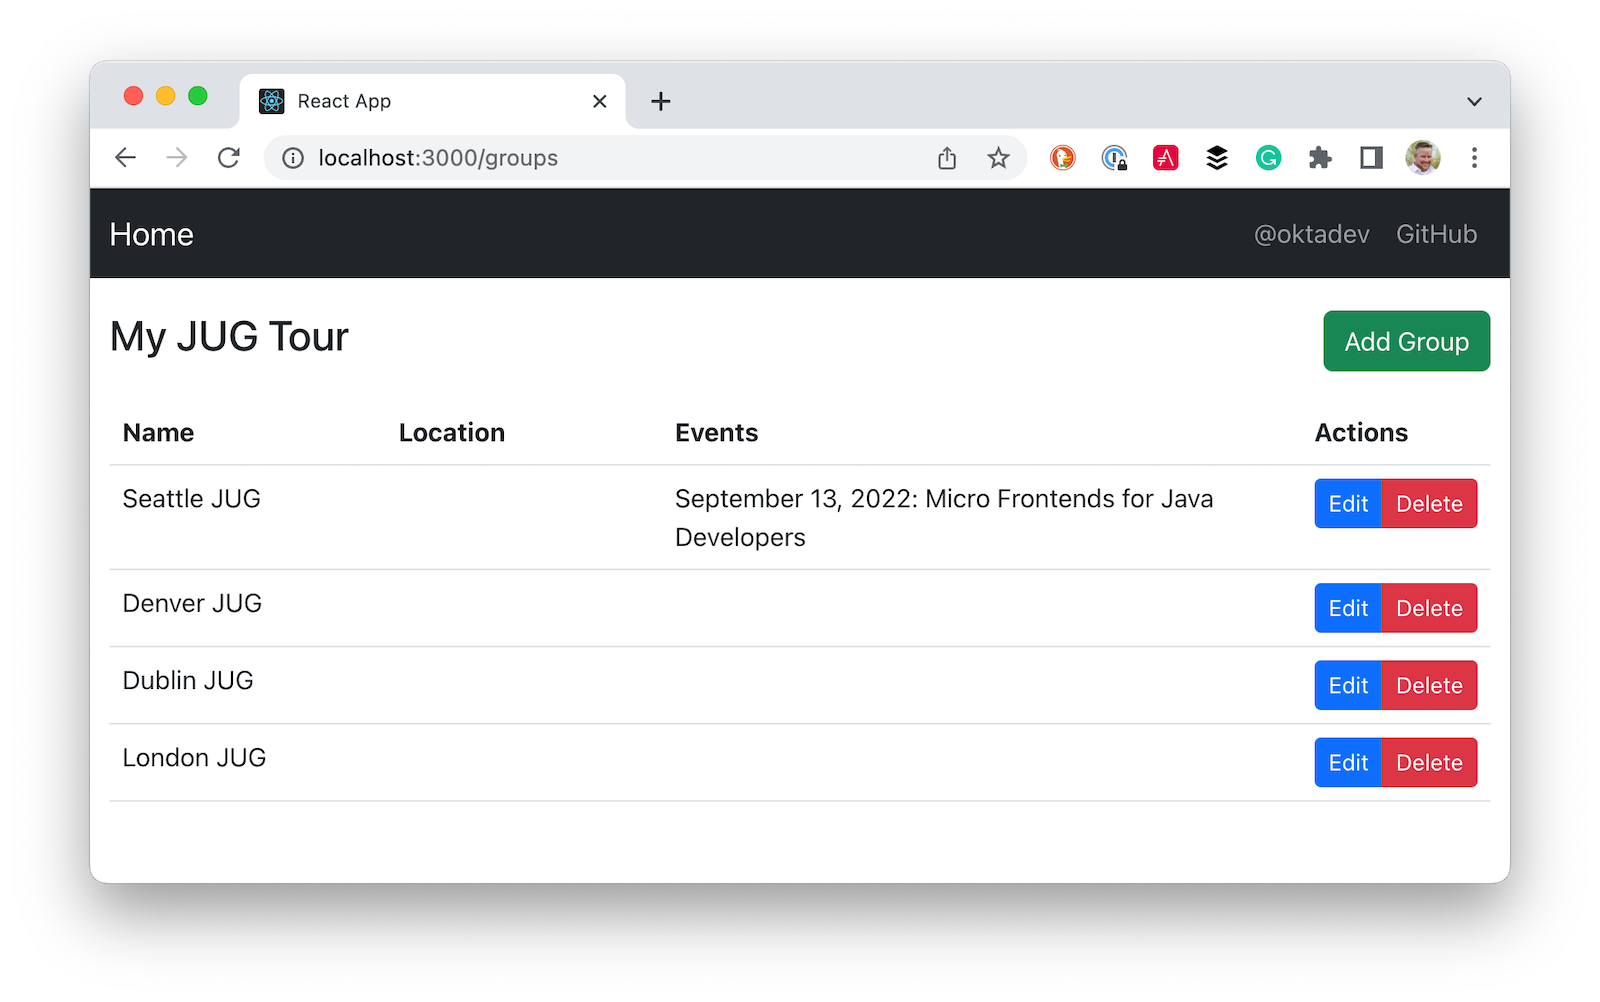
Task: Delete the Denver JUG group
Action: pos(1429,608)
